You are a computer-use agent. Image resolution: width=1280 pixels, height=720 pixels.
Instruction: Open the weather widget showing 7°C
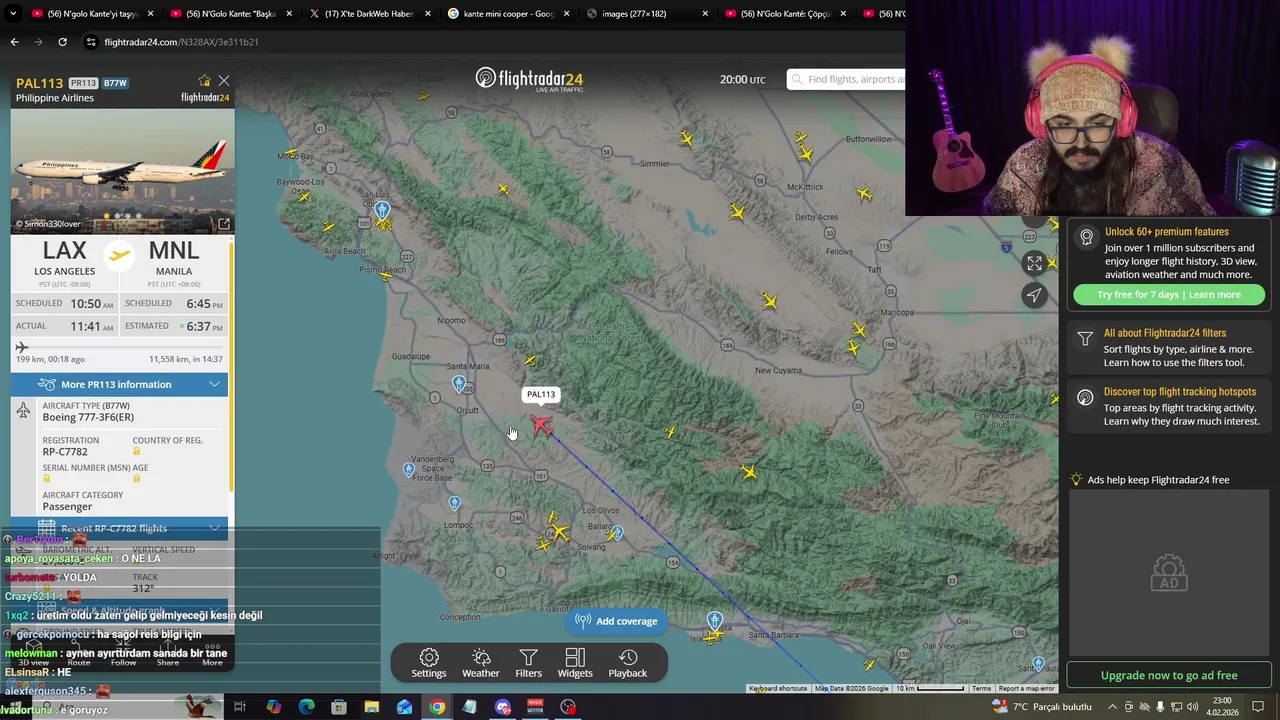point(1042,707)
